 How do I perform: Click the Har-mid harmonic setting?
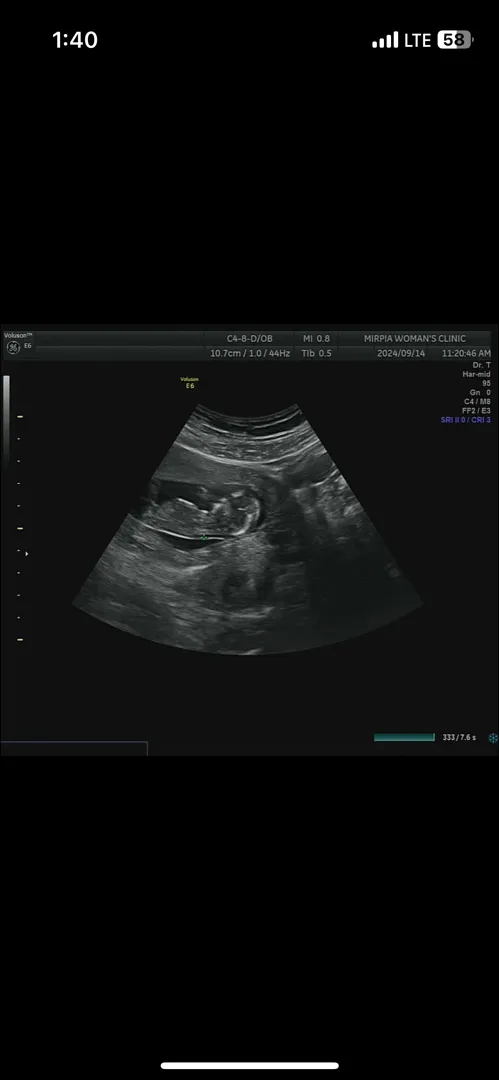[x=476, y=374]
